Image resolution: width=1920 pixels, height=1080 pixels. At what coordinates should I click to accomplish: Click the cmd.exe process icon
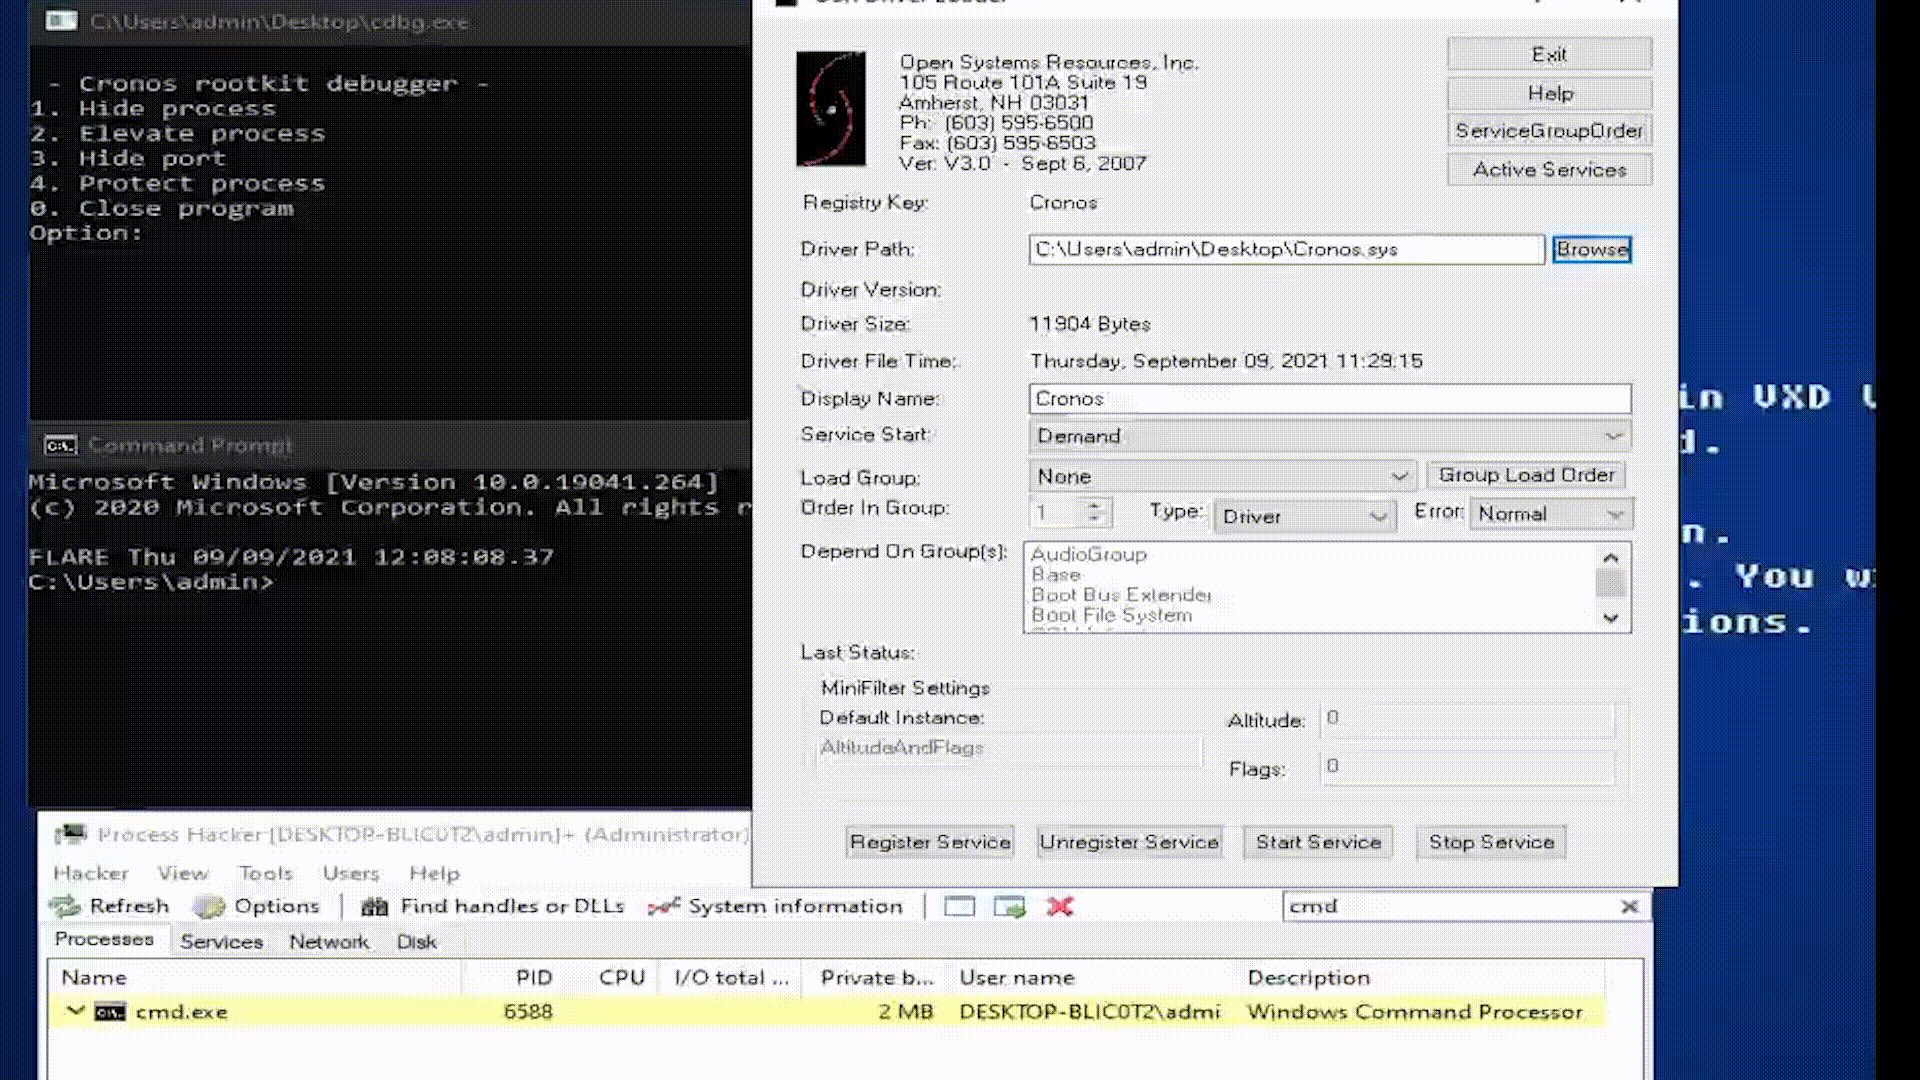pos(110,1012)
